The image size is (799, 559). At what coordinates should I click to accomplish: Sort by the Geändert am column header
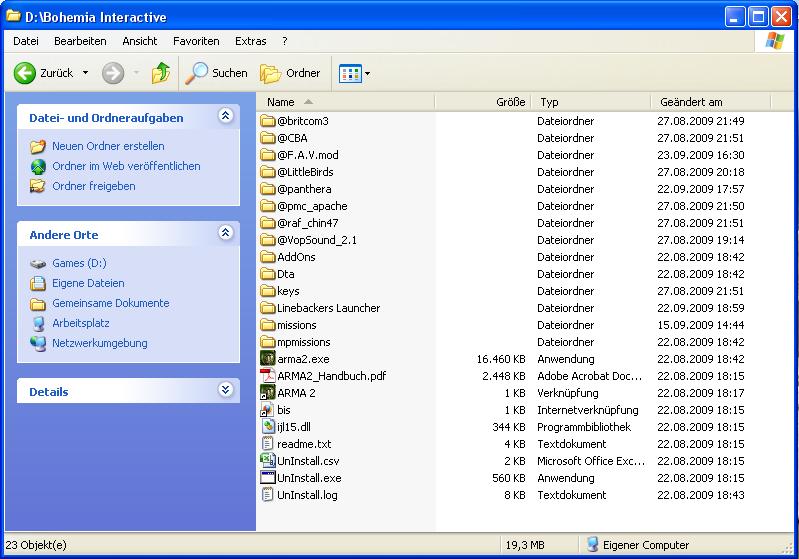pyautogui.click(x=711, y=102)
